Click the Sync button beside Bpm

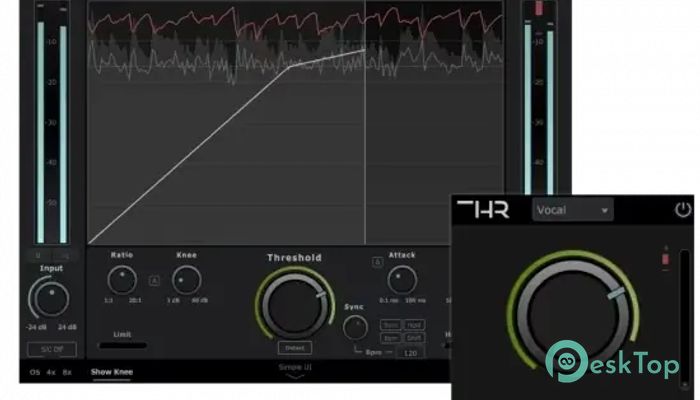pyautogui.click(x=390, y=325)
